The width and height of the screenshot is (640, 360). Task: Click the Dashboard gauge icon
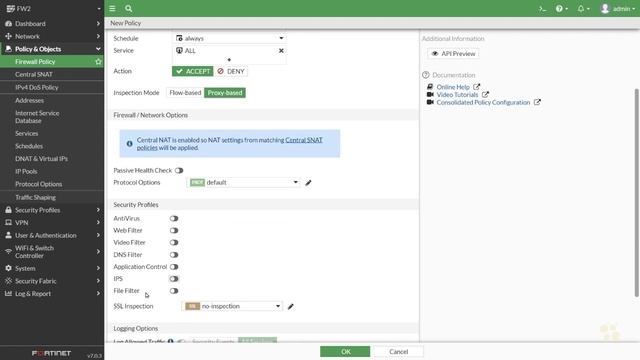tap(8, 24)
